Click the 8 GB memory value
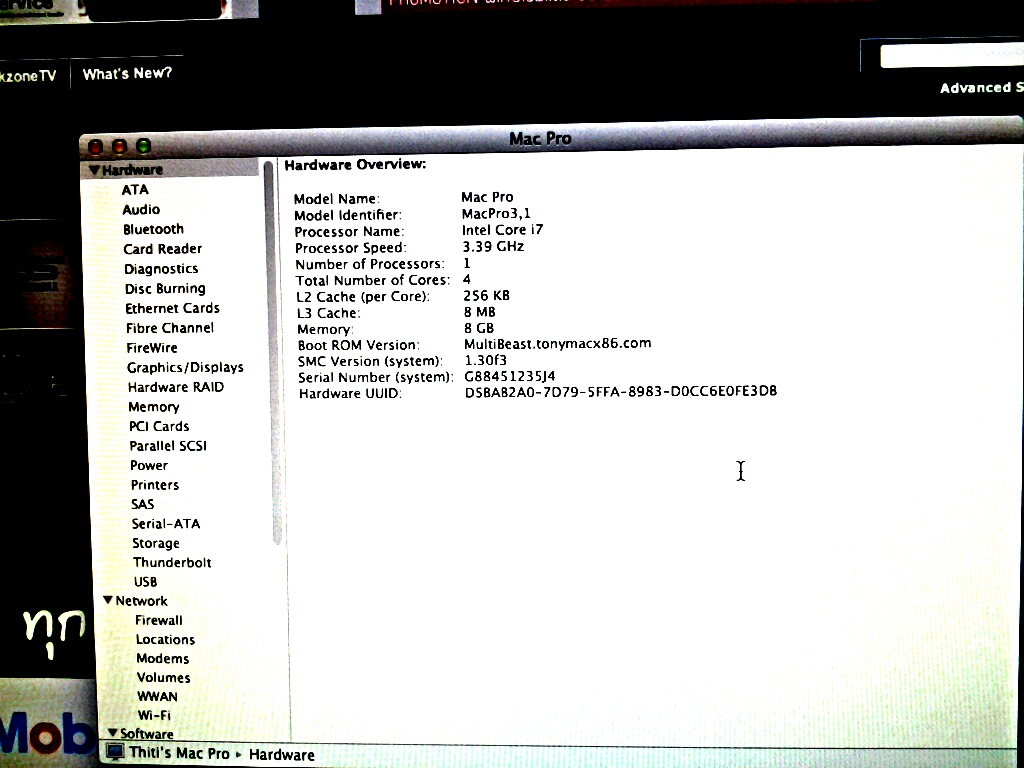 [x=479, y=328]
